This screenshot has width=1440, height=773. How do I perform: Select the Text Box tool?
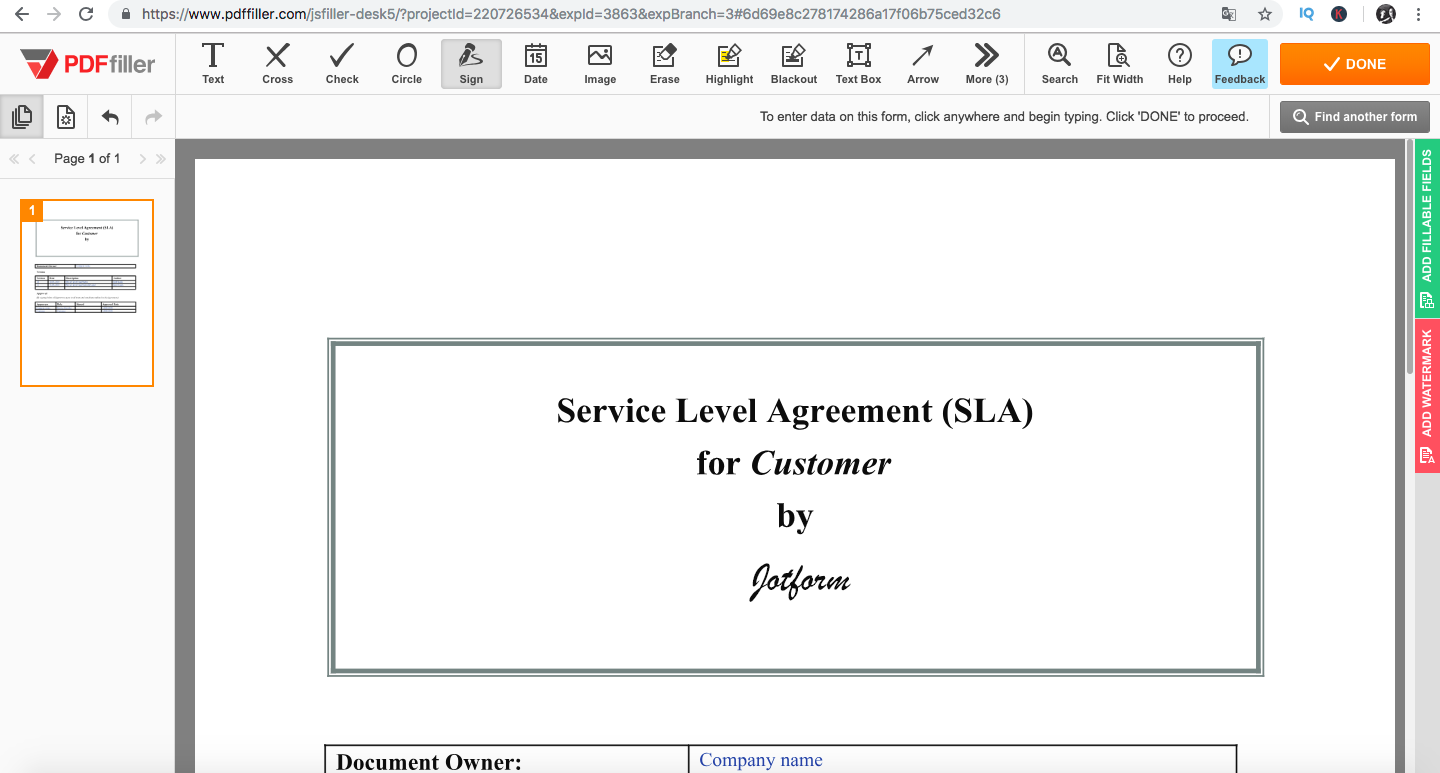[x=858, y=64]
